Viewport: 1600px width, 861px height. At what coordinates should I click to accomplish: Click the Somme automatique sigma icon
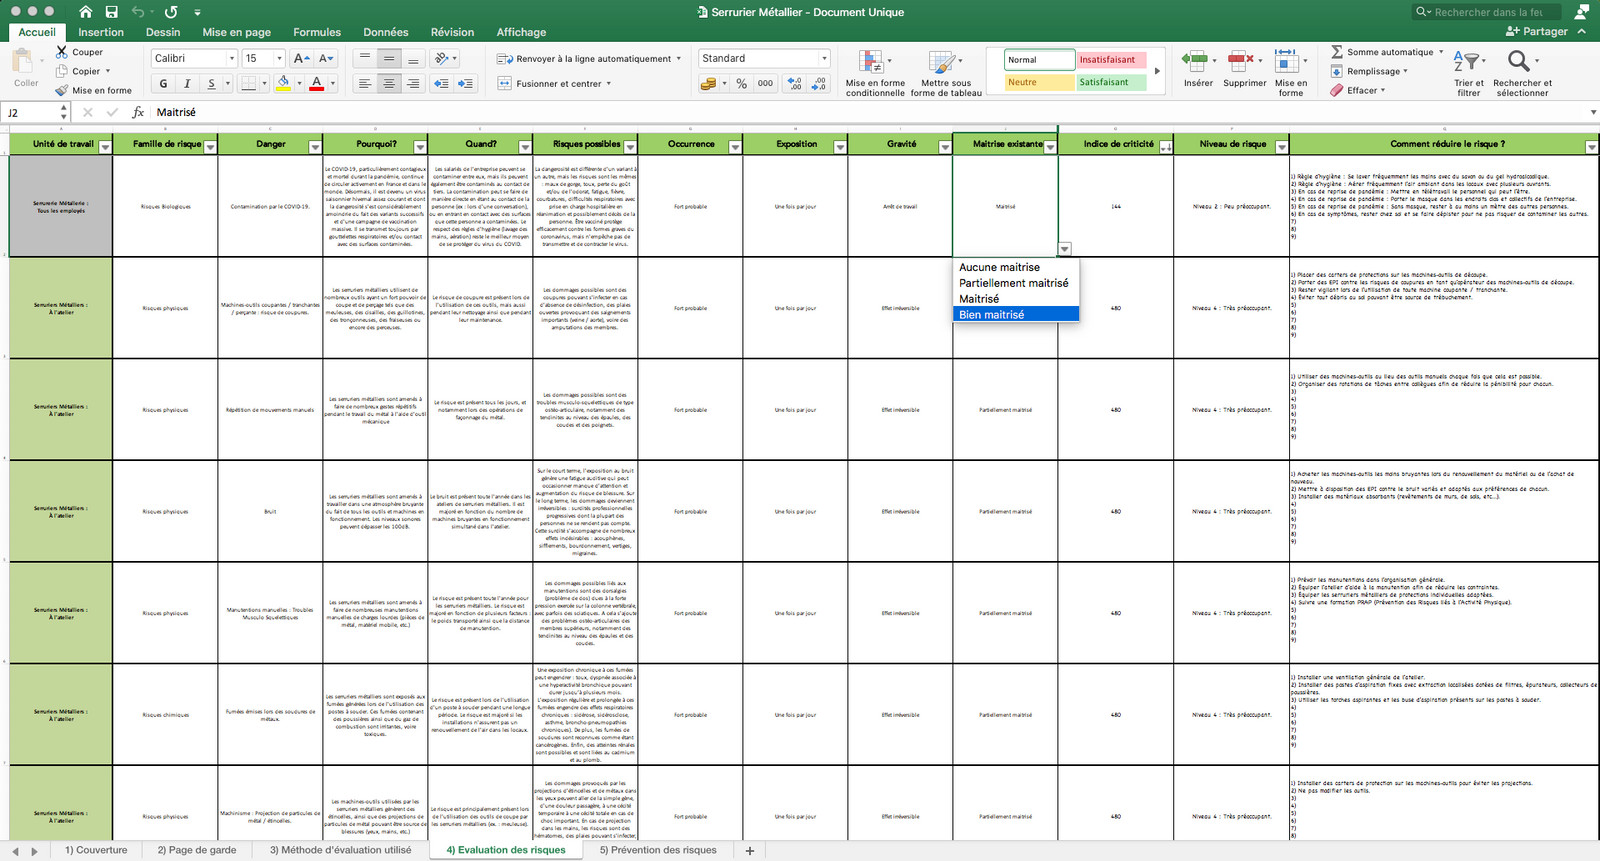tap(1337, 52)
